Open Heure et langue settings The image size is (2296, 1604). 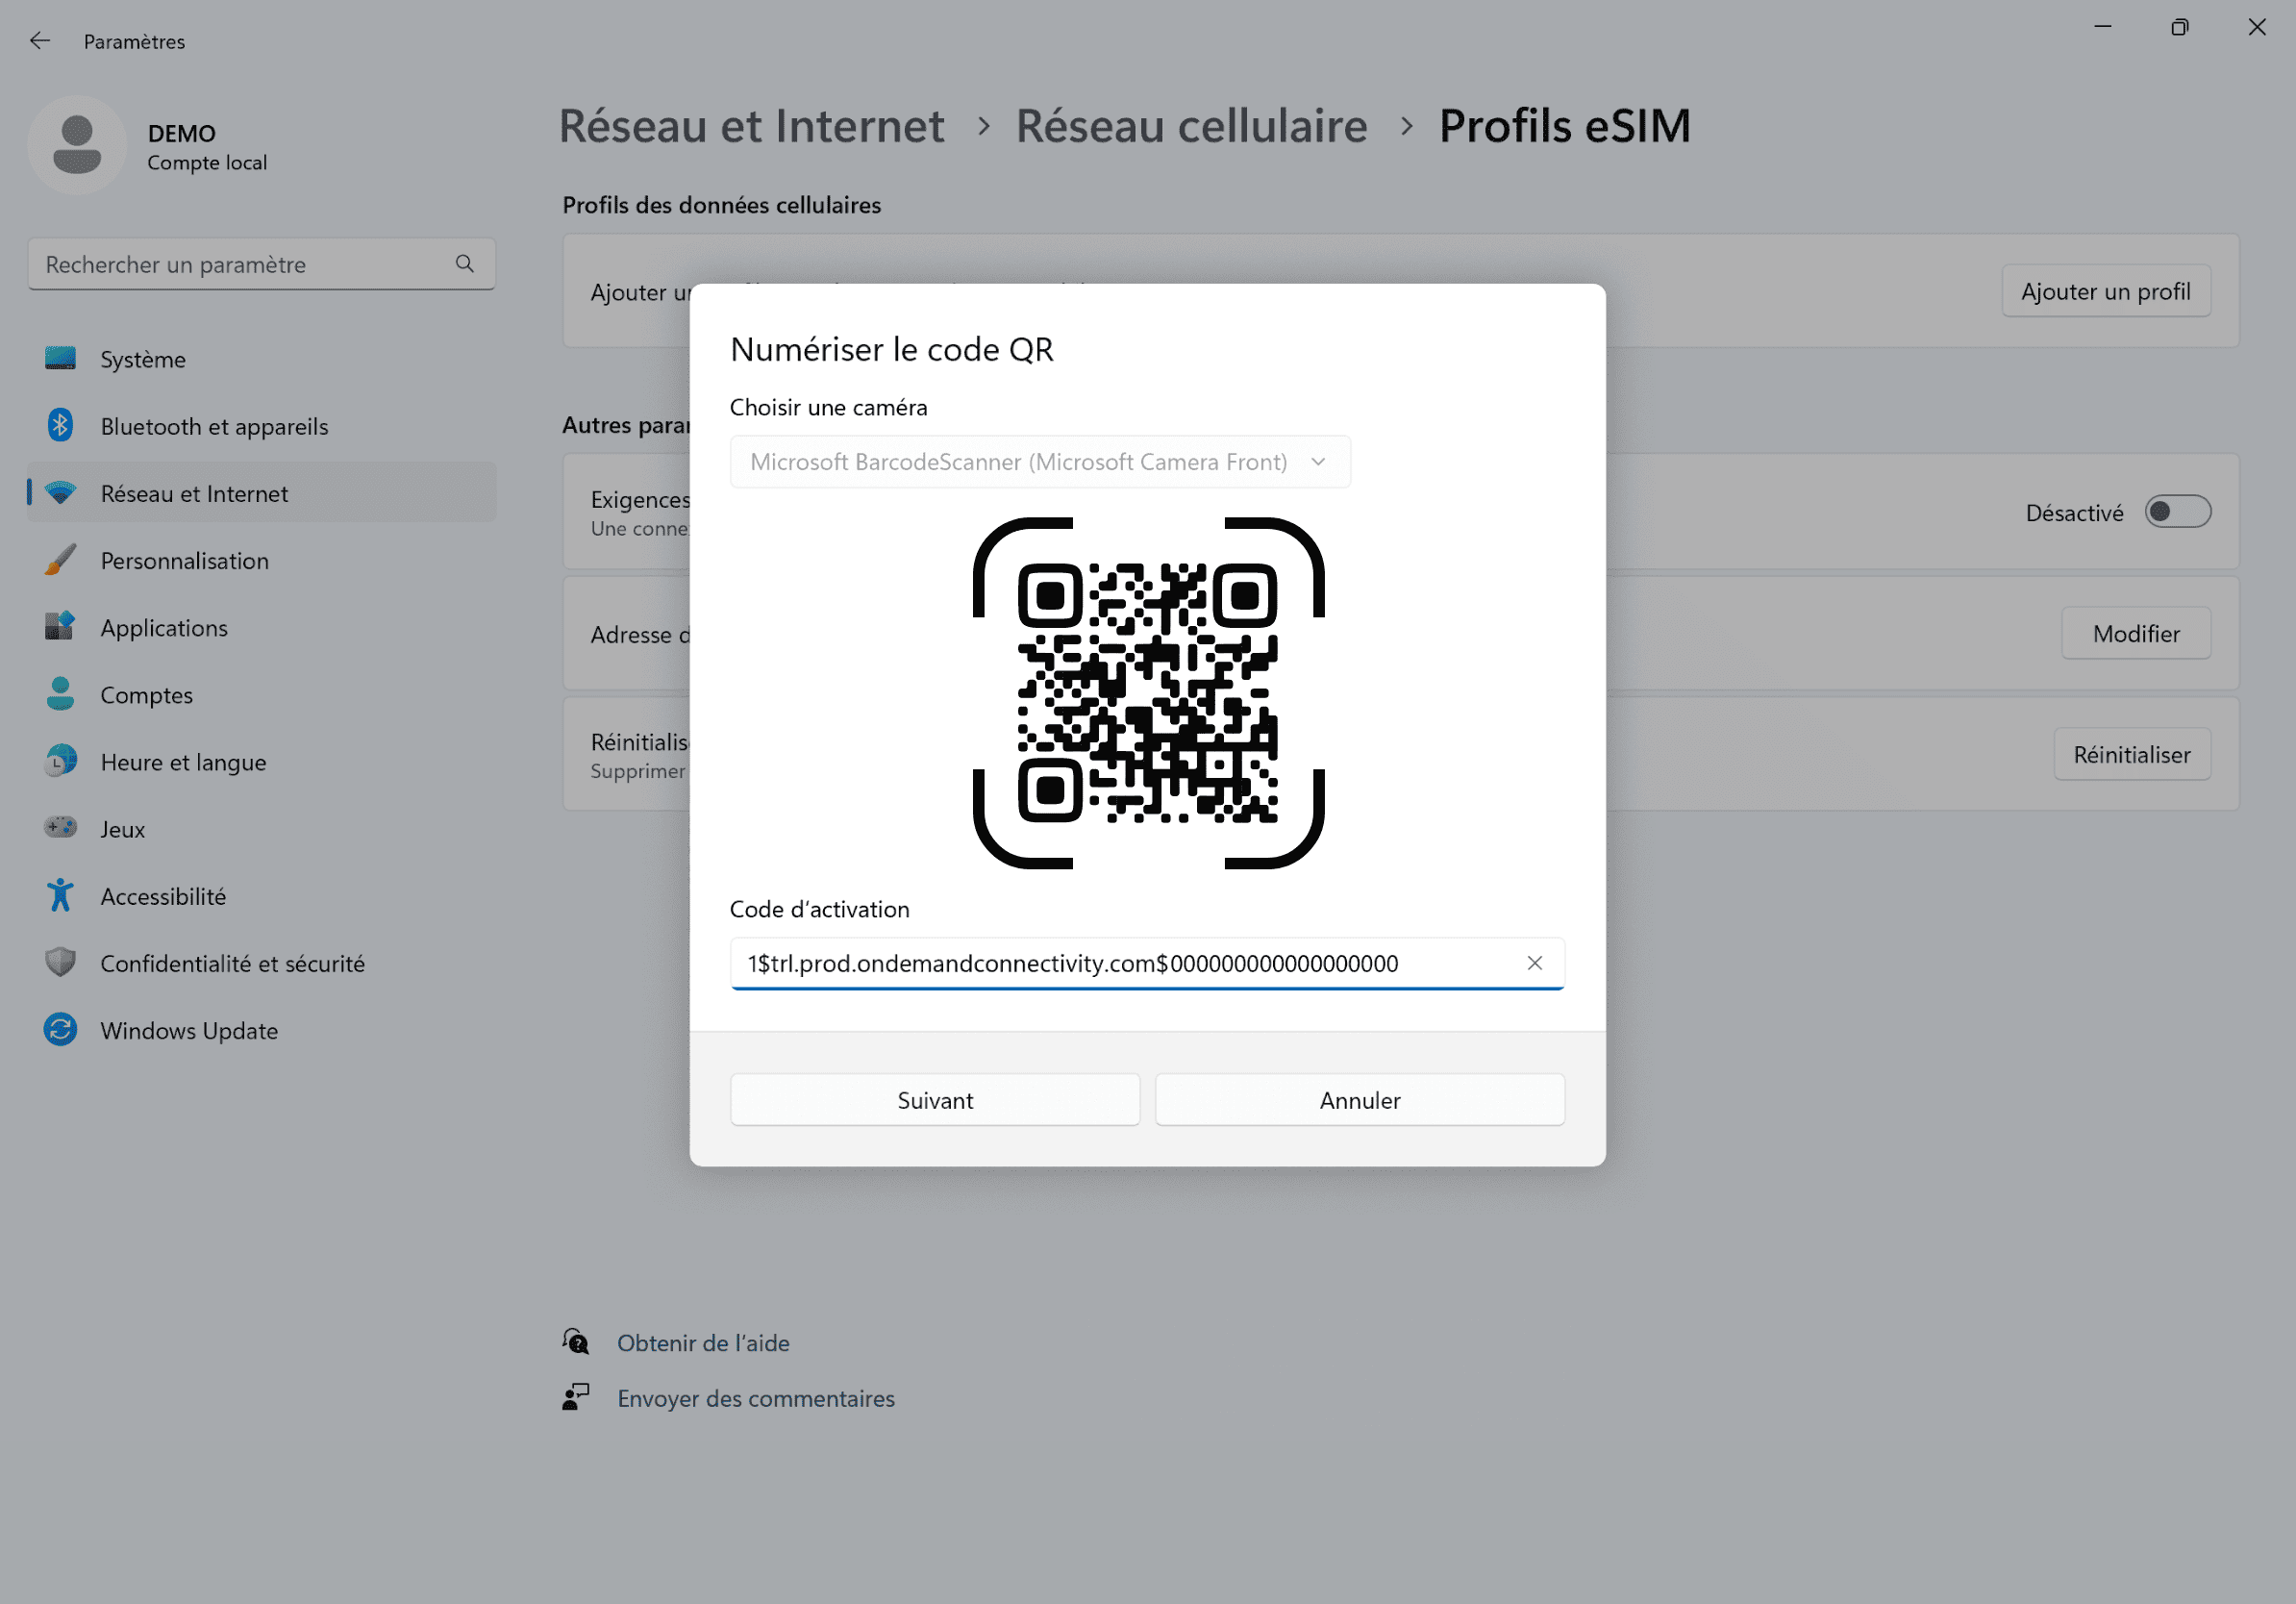[x=262, y=761]
